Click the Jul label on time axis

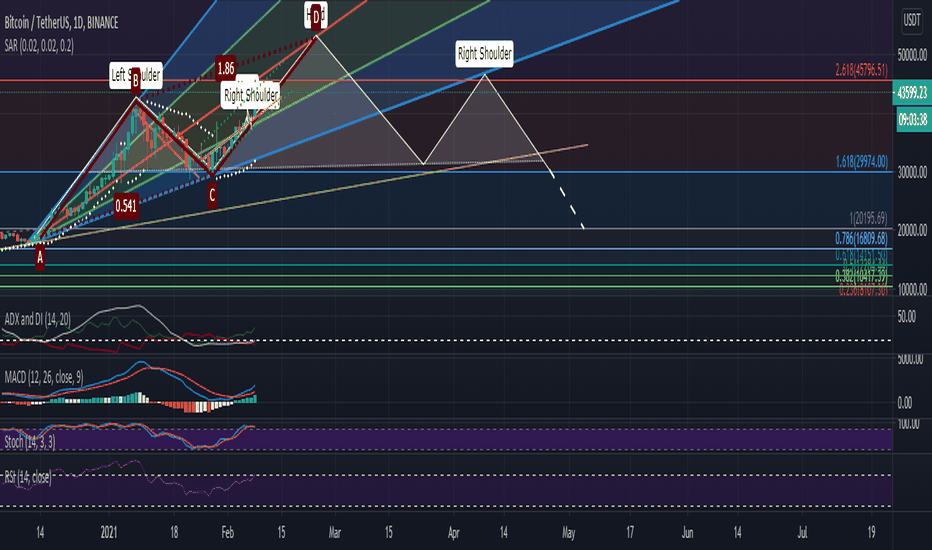[x=802, y=532]
